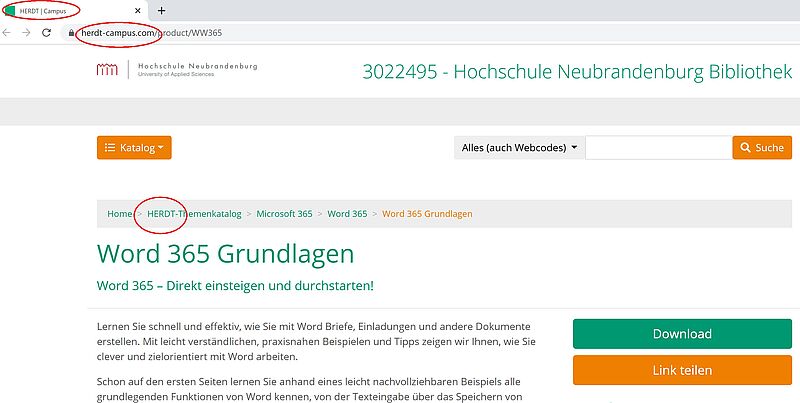Click the '3022495 - Hochschule Neubrandenburg Bibliothek' header text
800x403 pixels.
click(x=577, y=72)
